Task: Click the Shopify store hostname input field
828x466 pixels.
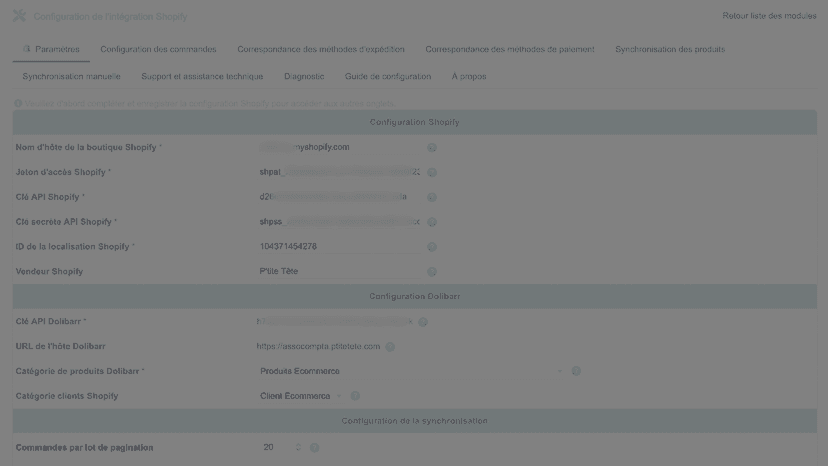Action: tap(339, 147)
